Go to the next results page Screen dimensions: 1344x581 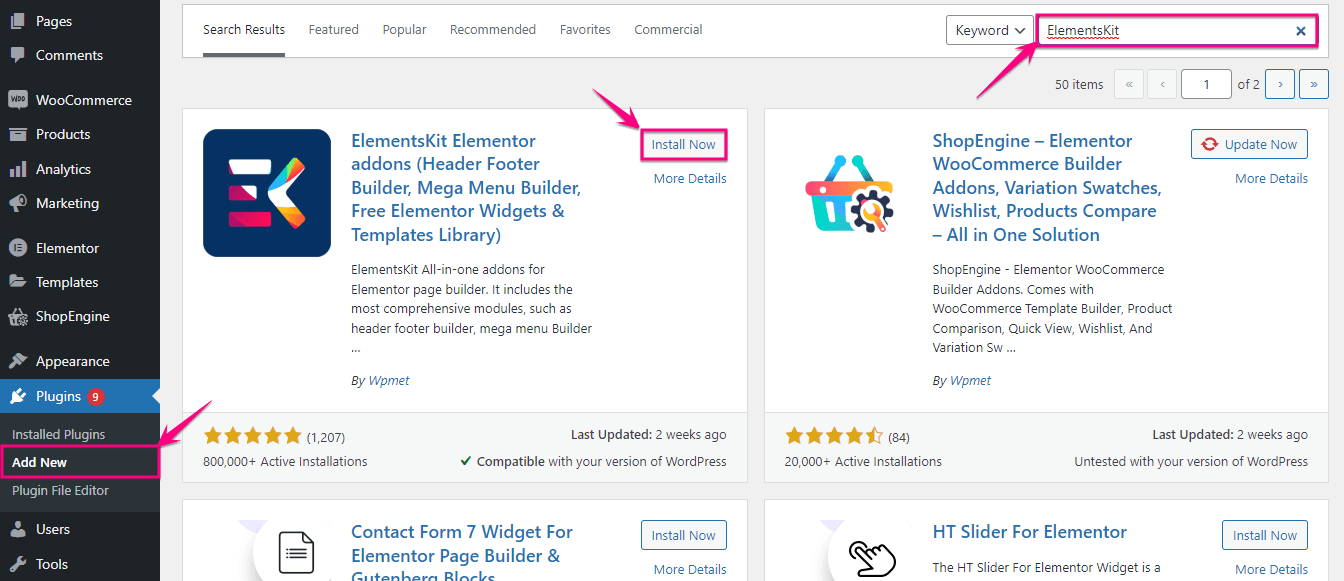1280,84
